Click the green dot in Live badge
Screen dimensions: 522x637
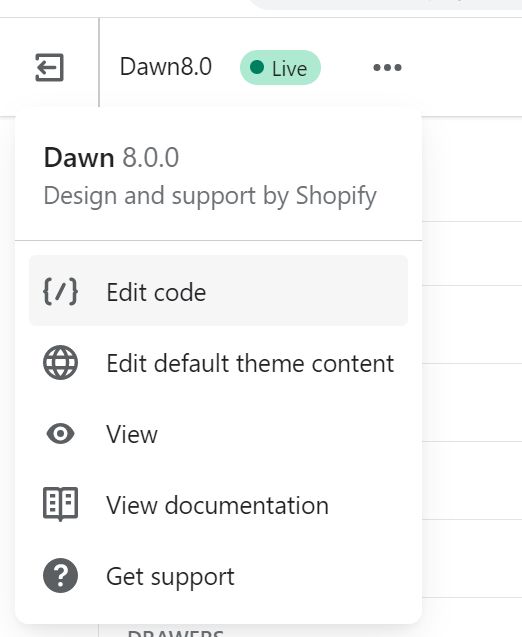coord(257,67)
